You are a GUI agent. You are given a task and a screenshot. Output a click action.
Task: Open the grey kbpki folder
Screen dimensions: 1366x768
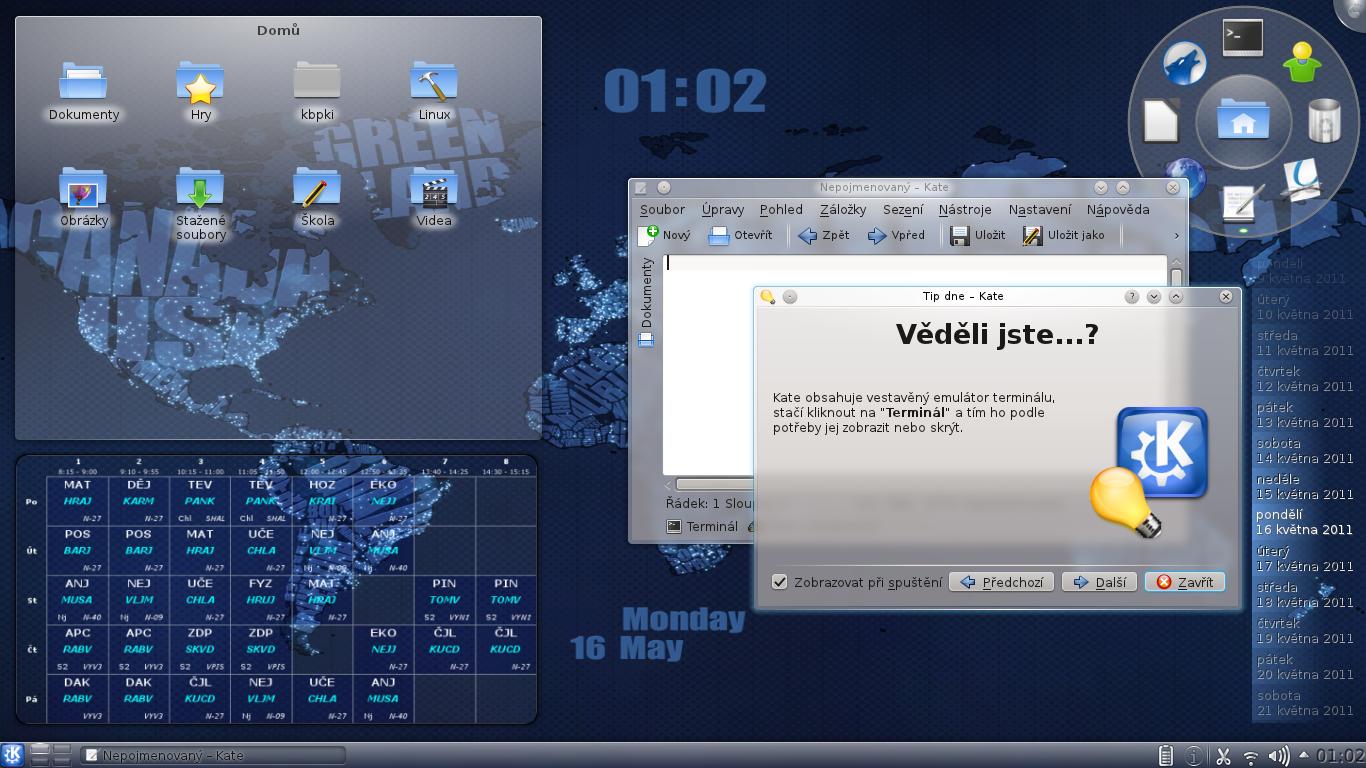(x=317, y=81)
